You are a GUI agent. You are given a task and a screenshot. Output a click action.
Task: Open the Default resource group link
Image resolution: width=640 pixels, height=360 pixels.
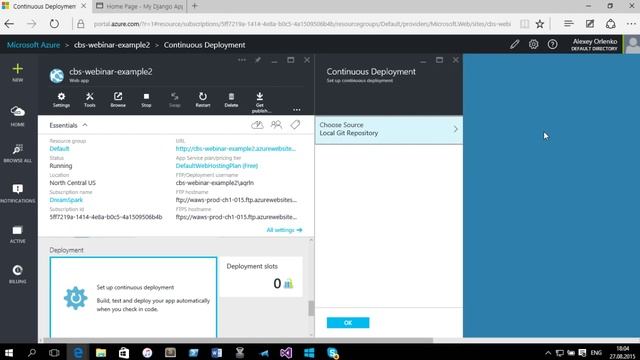pos(59,149)
